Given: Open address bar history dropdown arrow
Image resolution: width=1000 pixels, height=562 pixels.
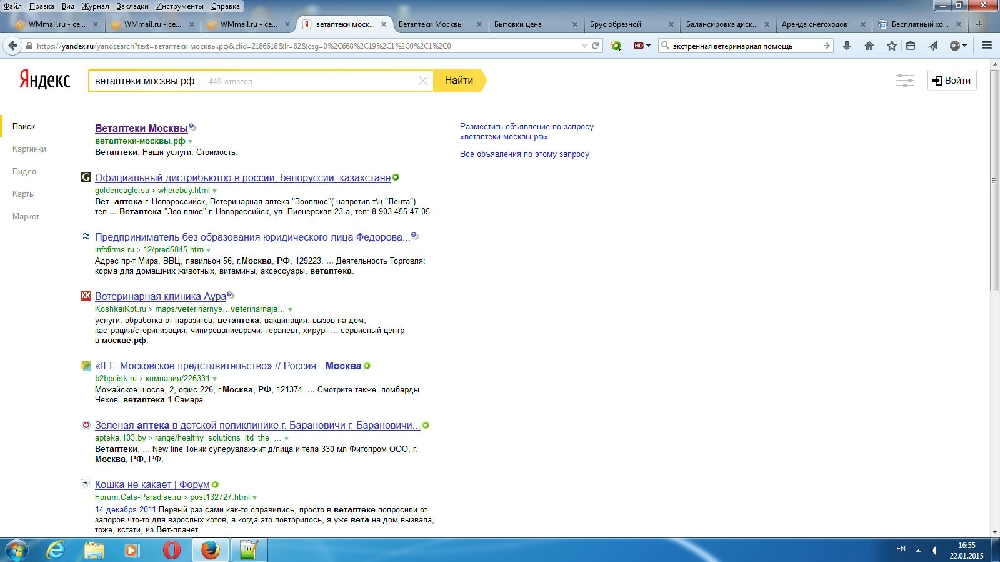Looking at the screenshot, I should pyautogui.click(x=584, y=46).
